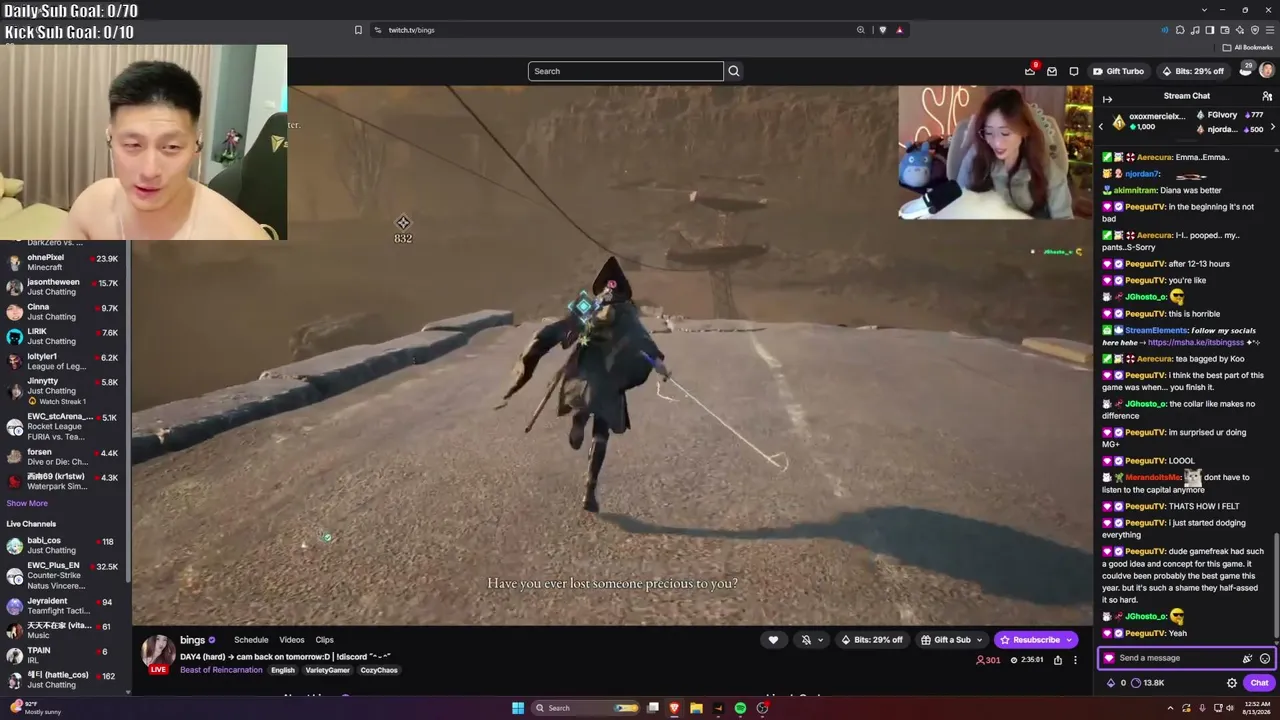1280x720 pixels.
Task: Click the page zoom magnifier icon
Action: (860, 30)
